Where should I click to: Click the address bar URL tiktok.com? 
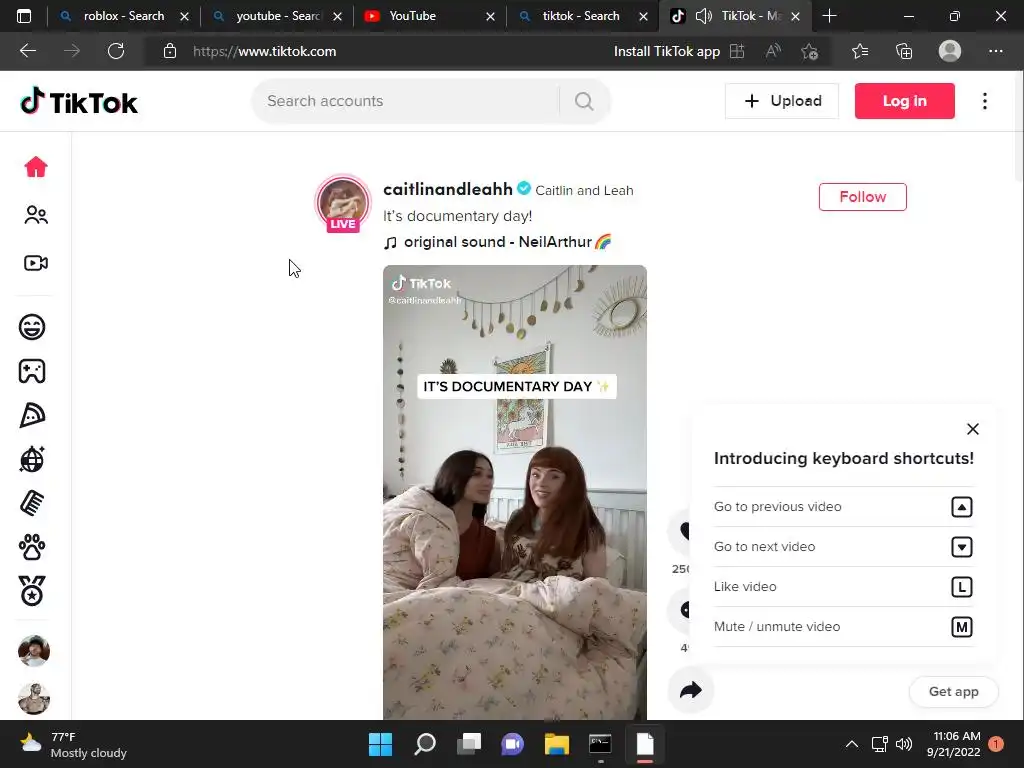point(264,51)
